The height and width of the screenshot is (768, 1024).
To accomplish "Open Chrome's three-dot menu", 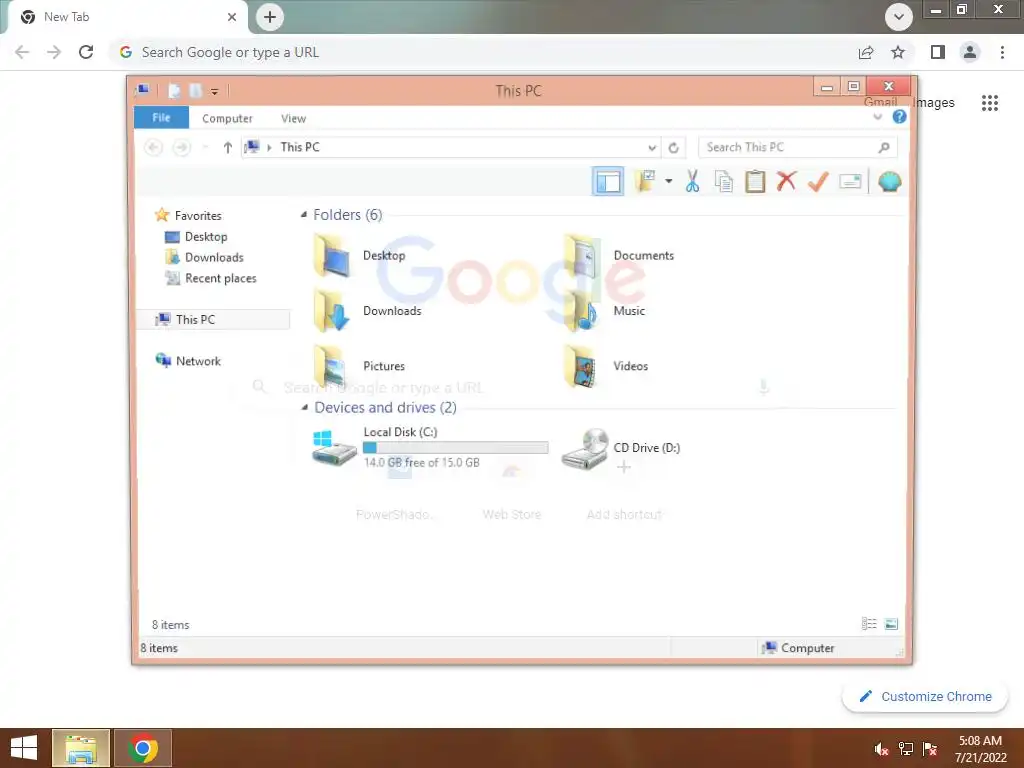I will (x=1002, y=52).
